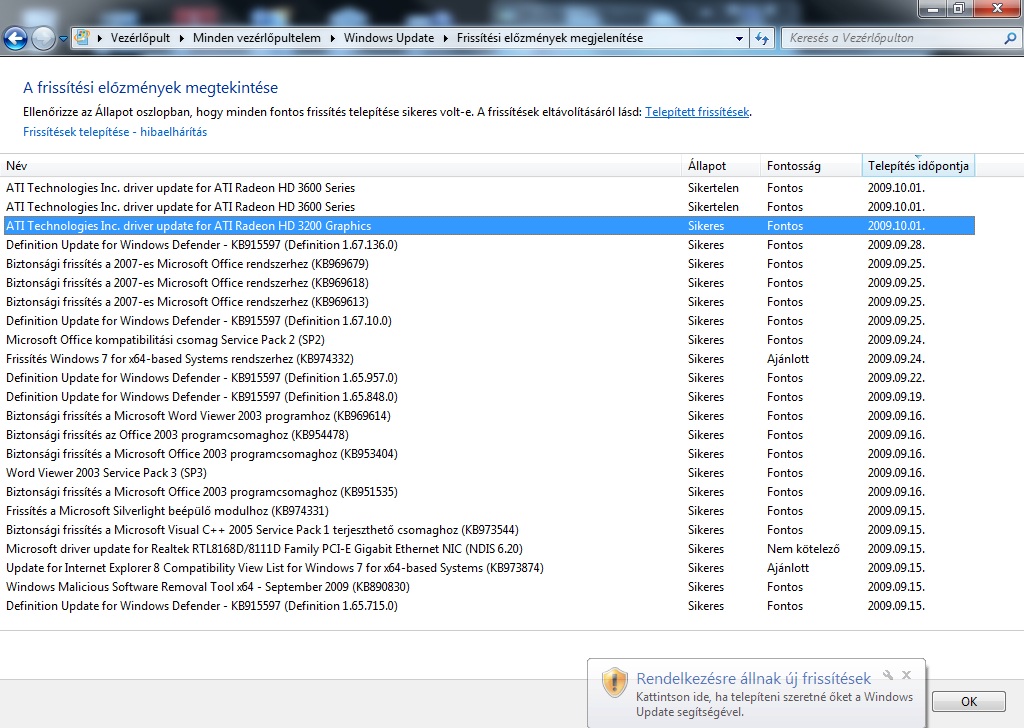Open balloon notification wrench options icon
The image size is (1024, 728).
point(888,675)
